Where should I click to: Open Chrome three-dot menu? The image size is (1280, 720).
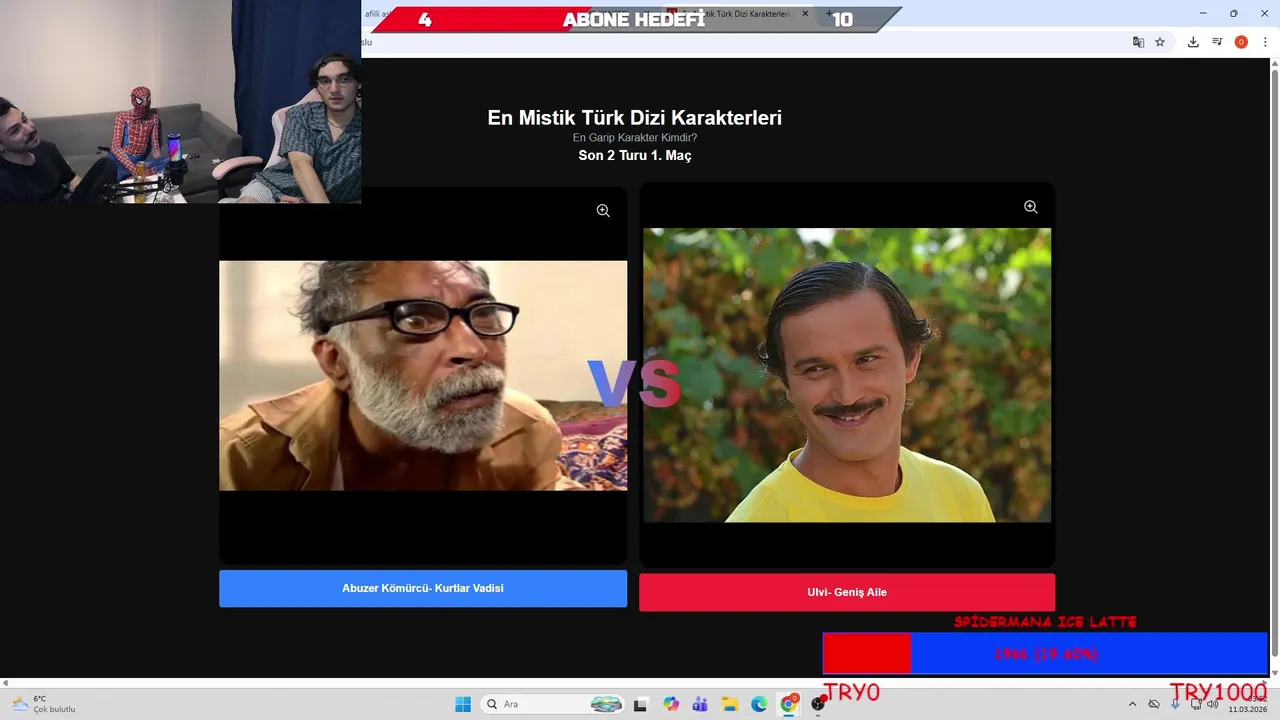click(1265, 42)
